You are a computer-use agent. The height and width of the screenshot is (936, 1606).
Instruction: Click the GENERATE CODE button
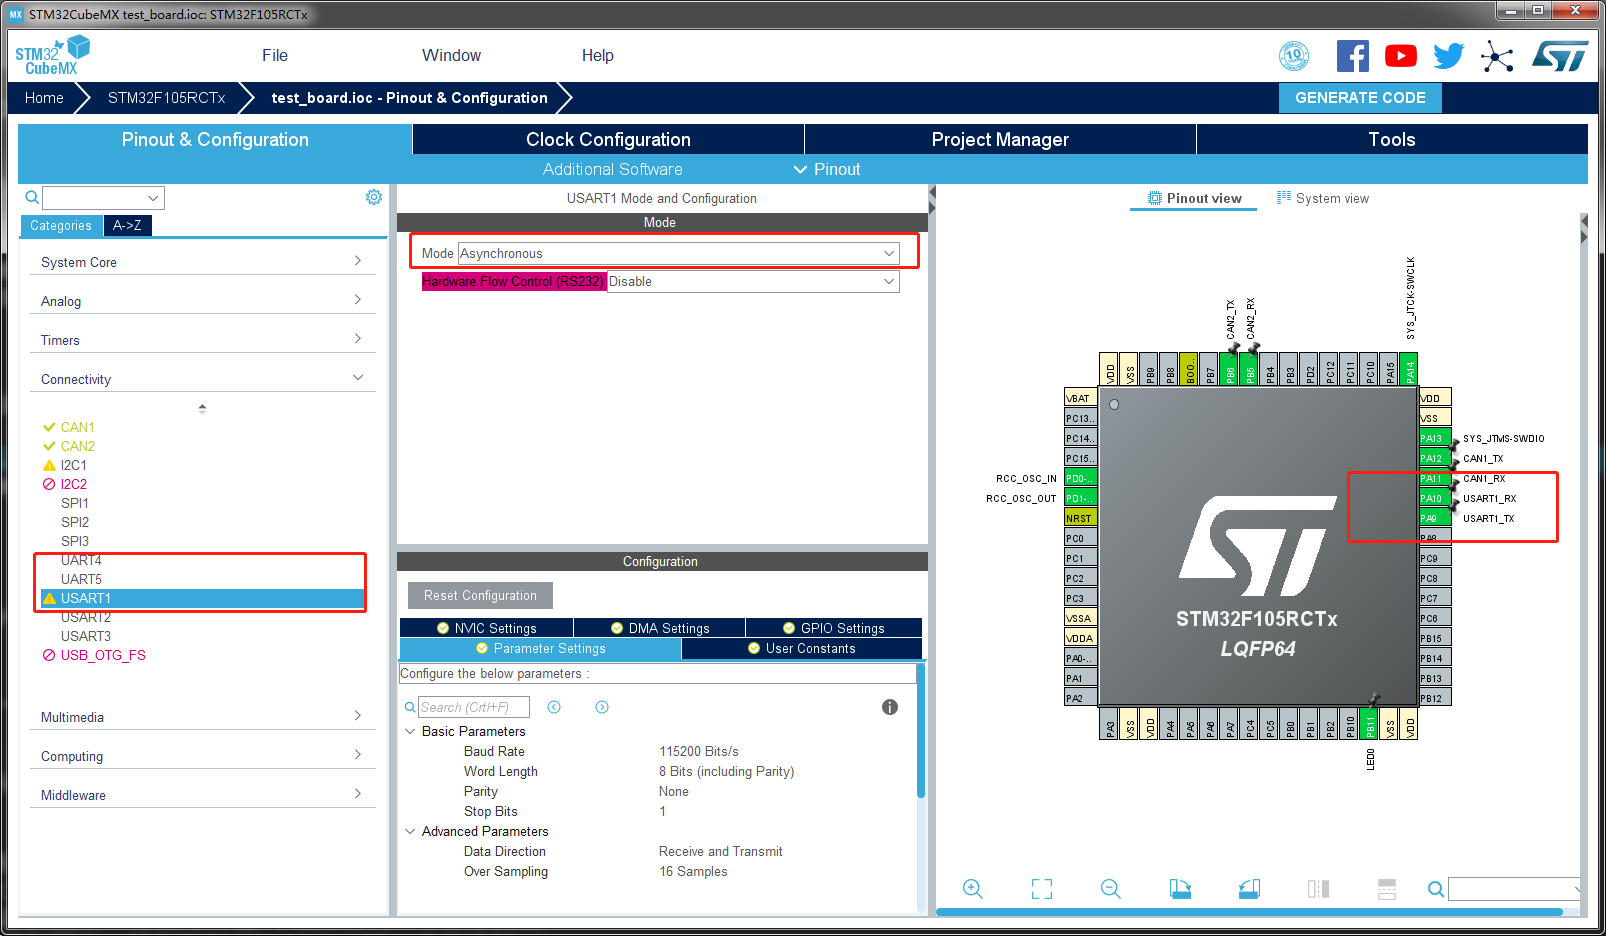tap(1360, 97)
